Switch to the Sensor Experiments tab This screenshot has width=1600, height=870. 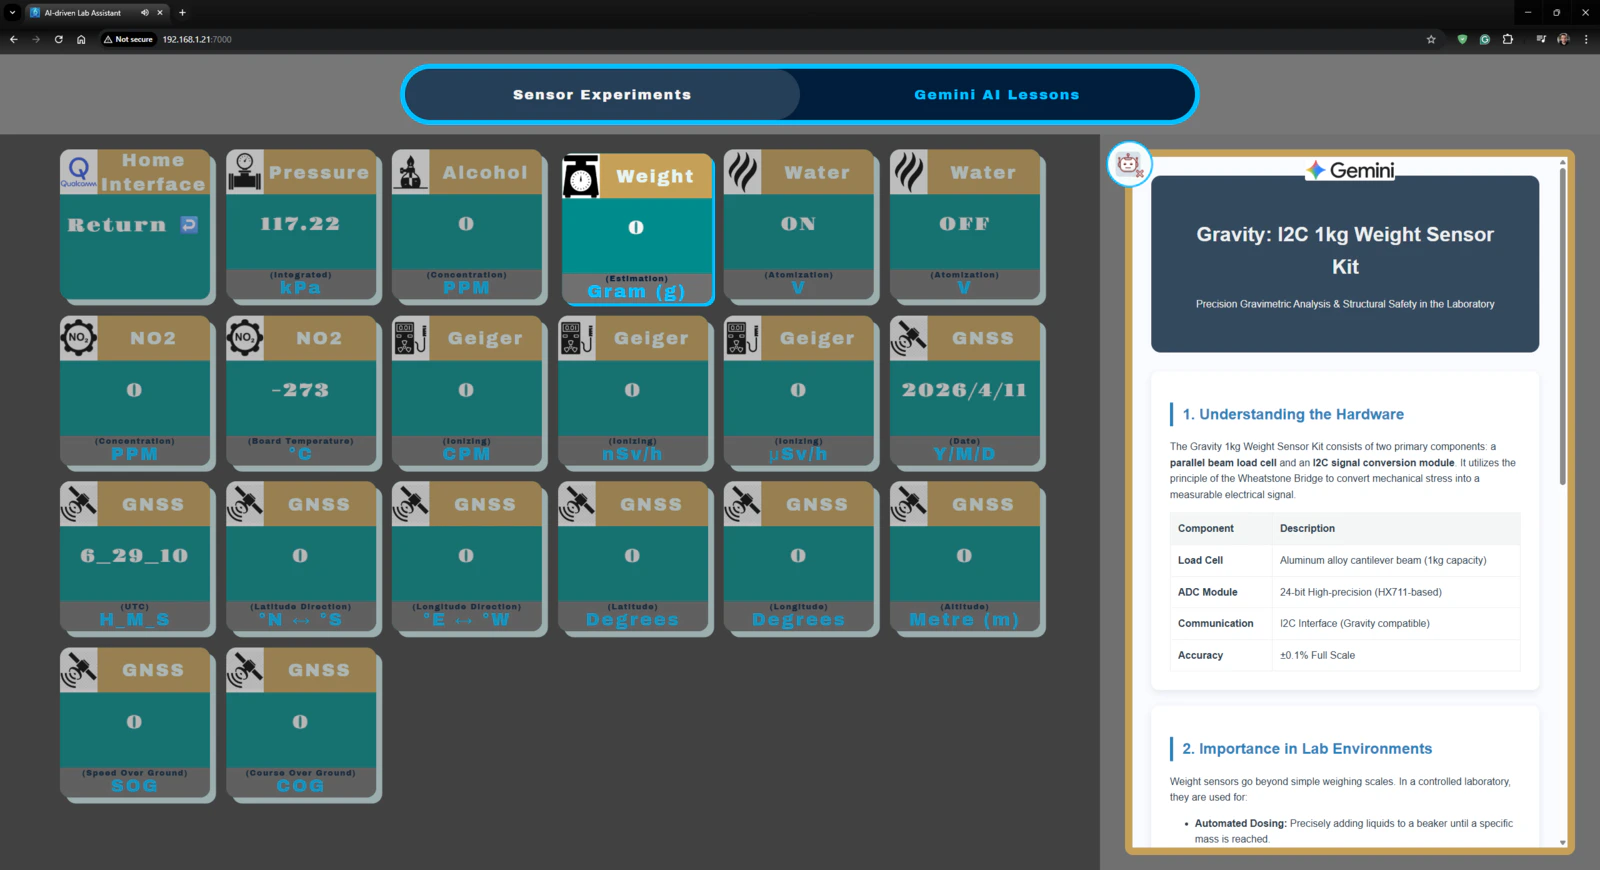point(602,95)
